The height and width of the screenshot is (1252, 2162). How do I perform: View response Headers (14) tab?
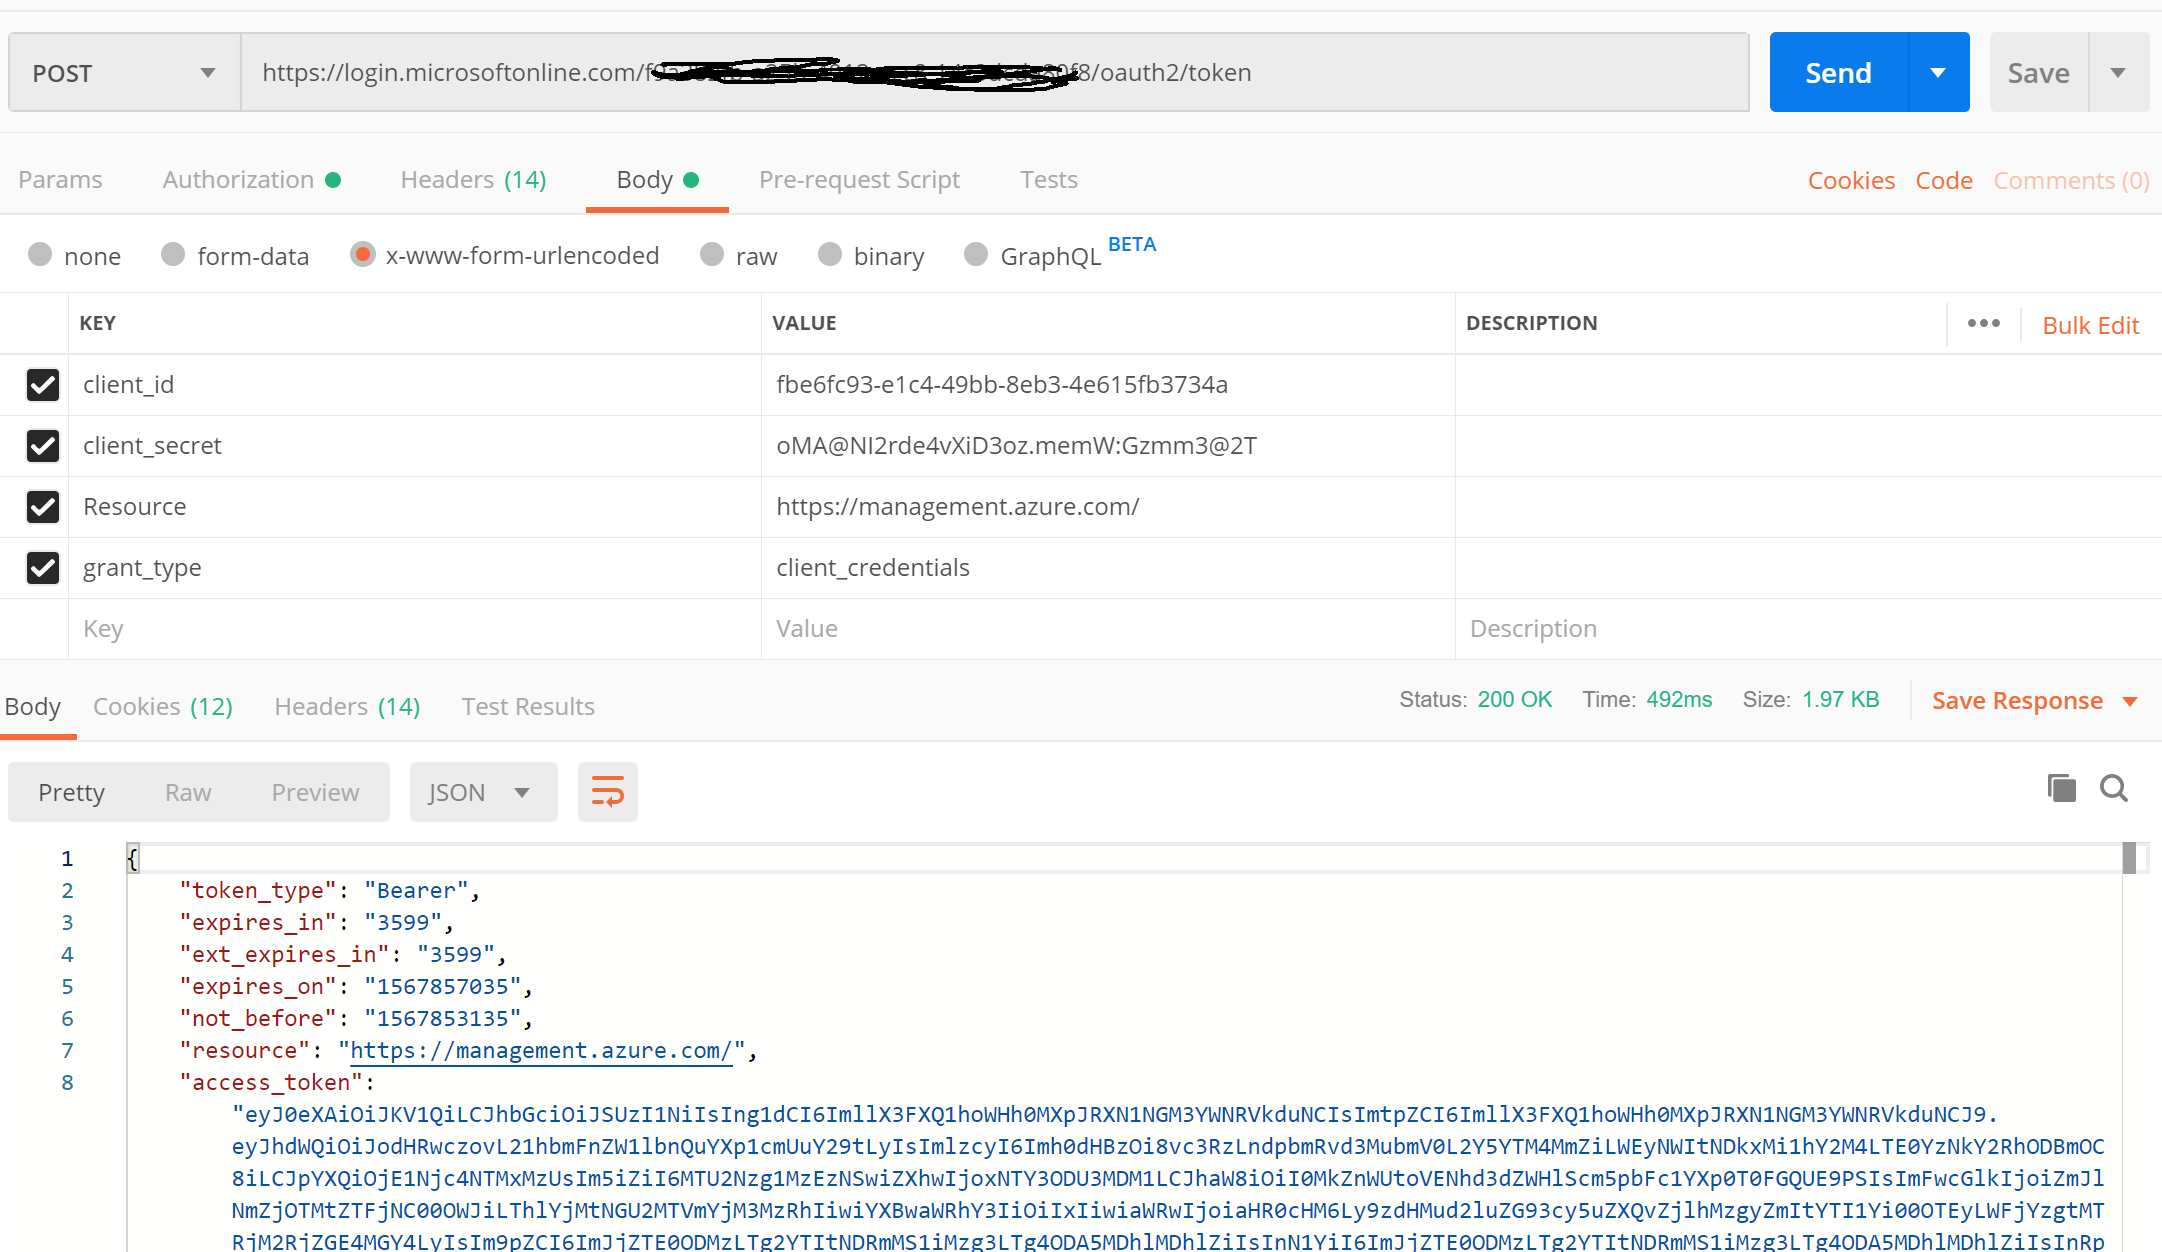tap(346, 706)
